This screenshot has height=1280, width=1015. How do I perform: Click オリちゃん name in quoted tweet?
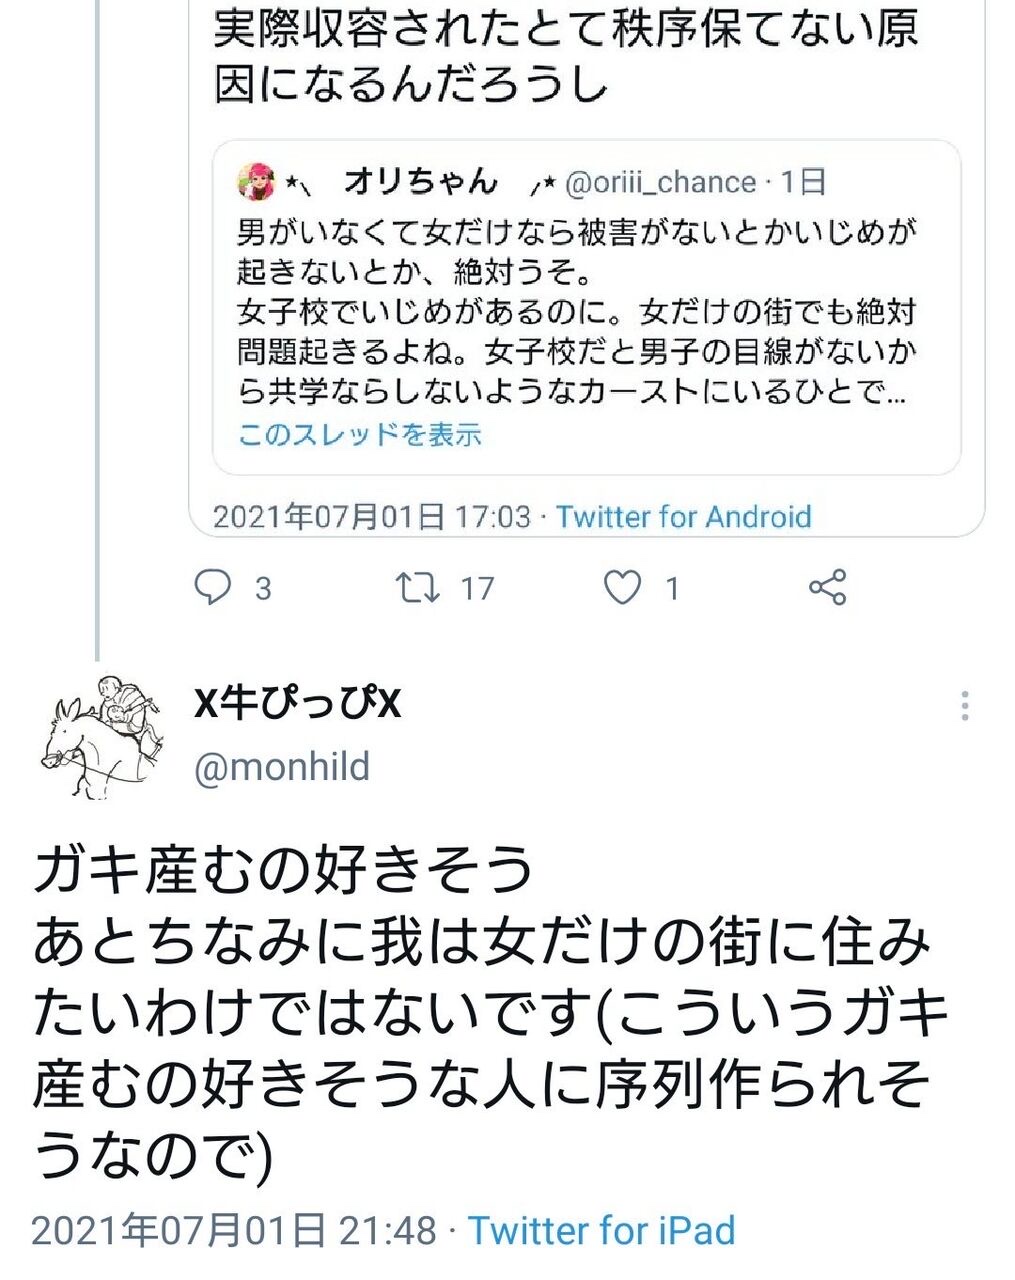pyautogui.click(x=421, y=181)
